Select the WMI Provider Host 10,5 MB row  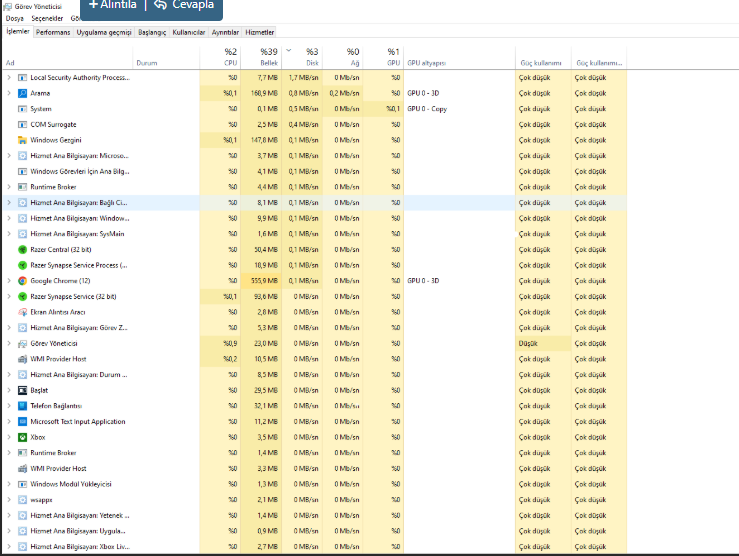coord(315,359)
